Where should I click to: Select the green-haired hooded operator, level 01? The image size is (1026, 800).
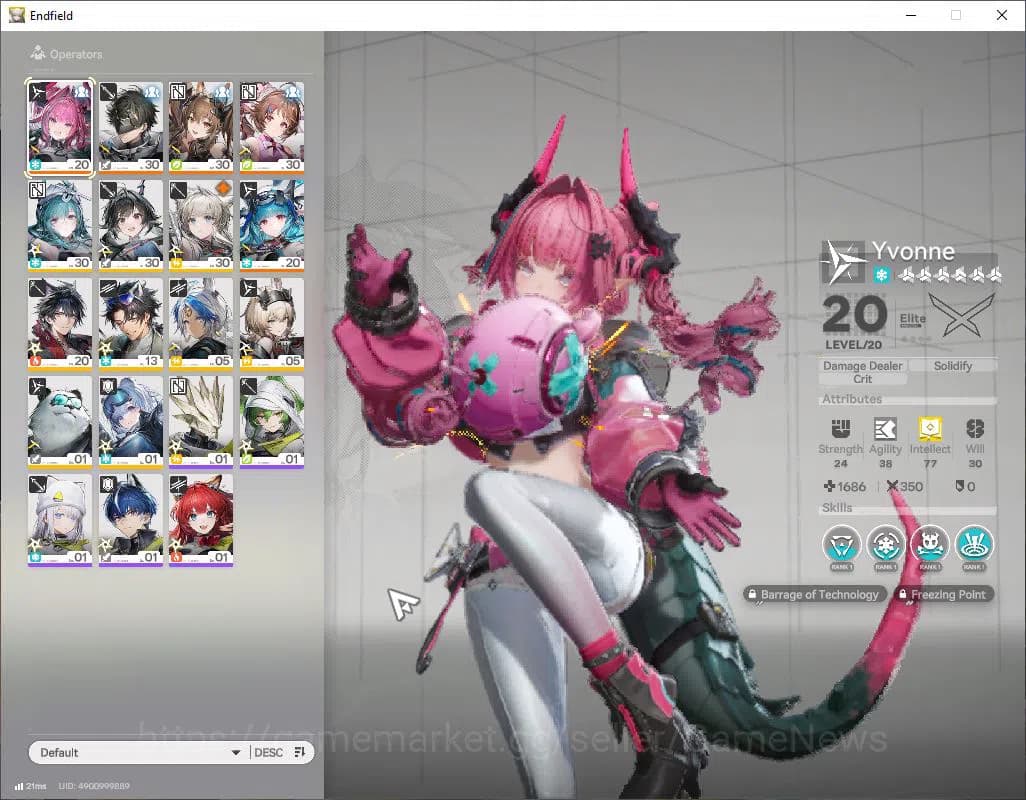tap(272, 422)
